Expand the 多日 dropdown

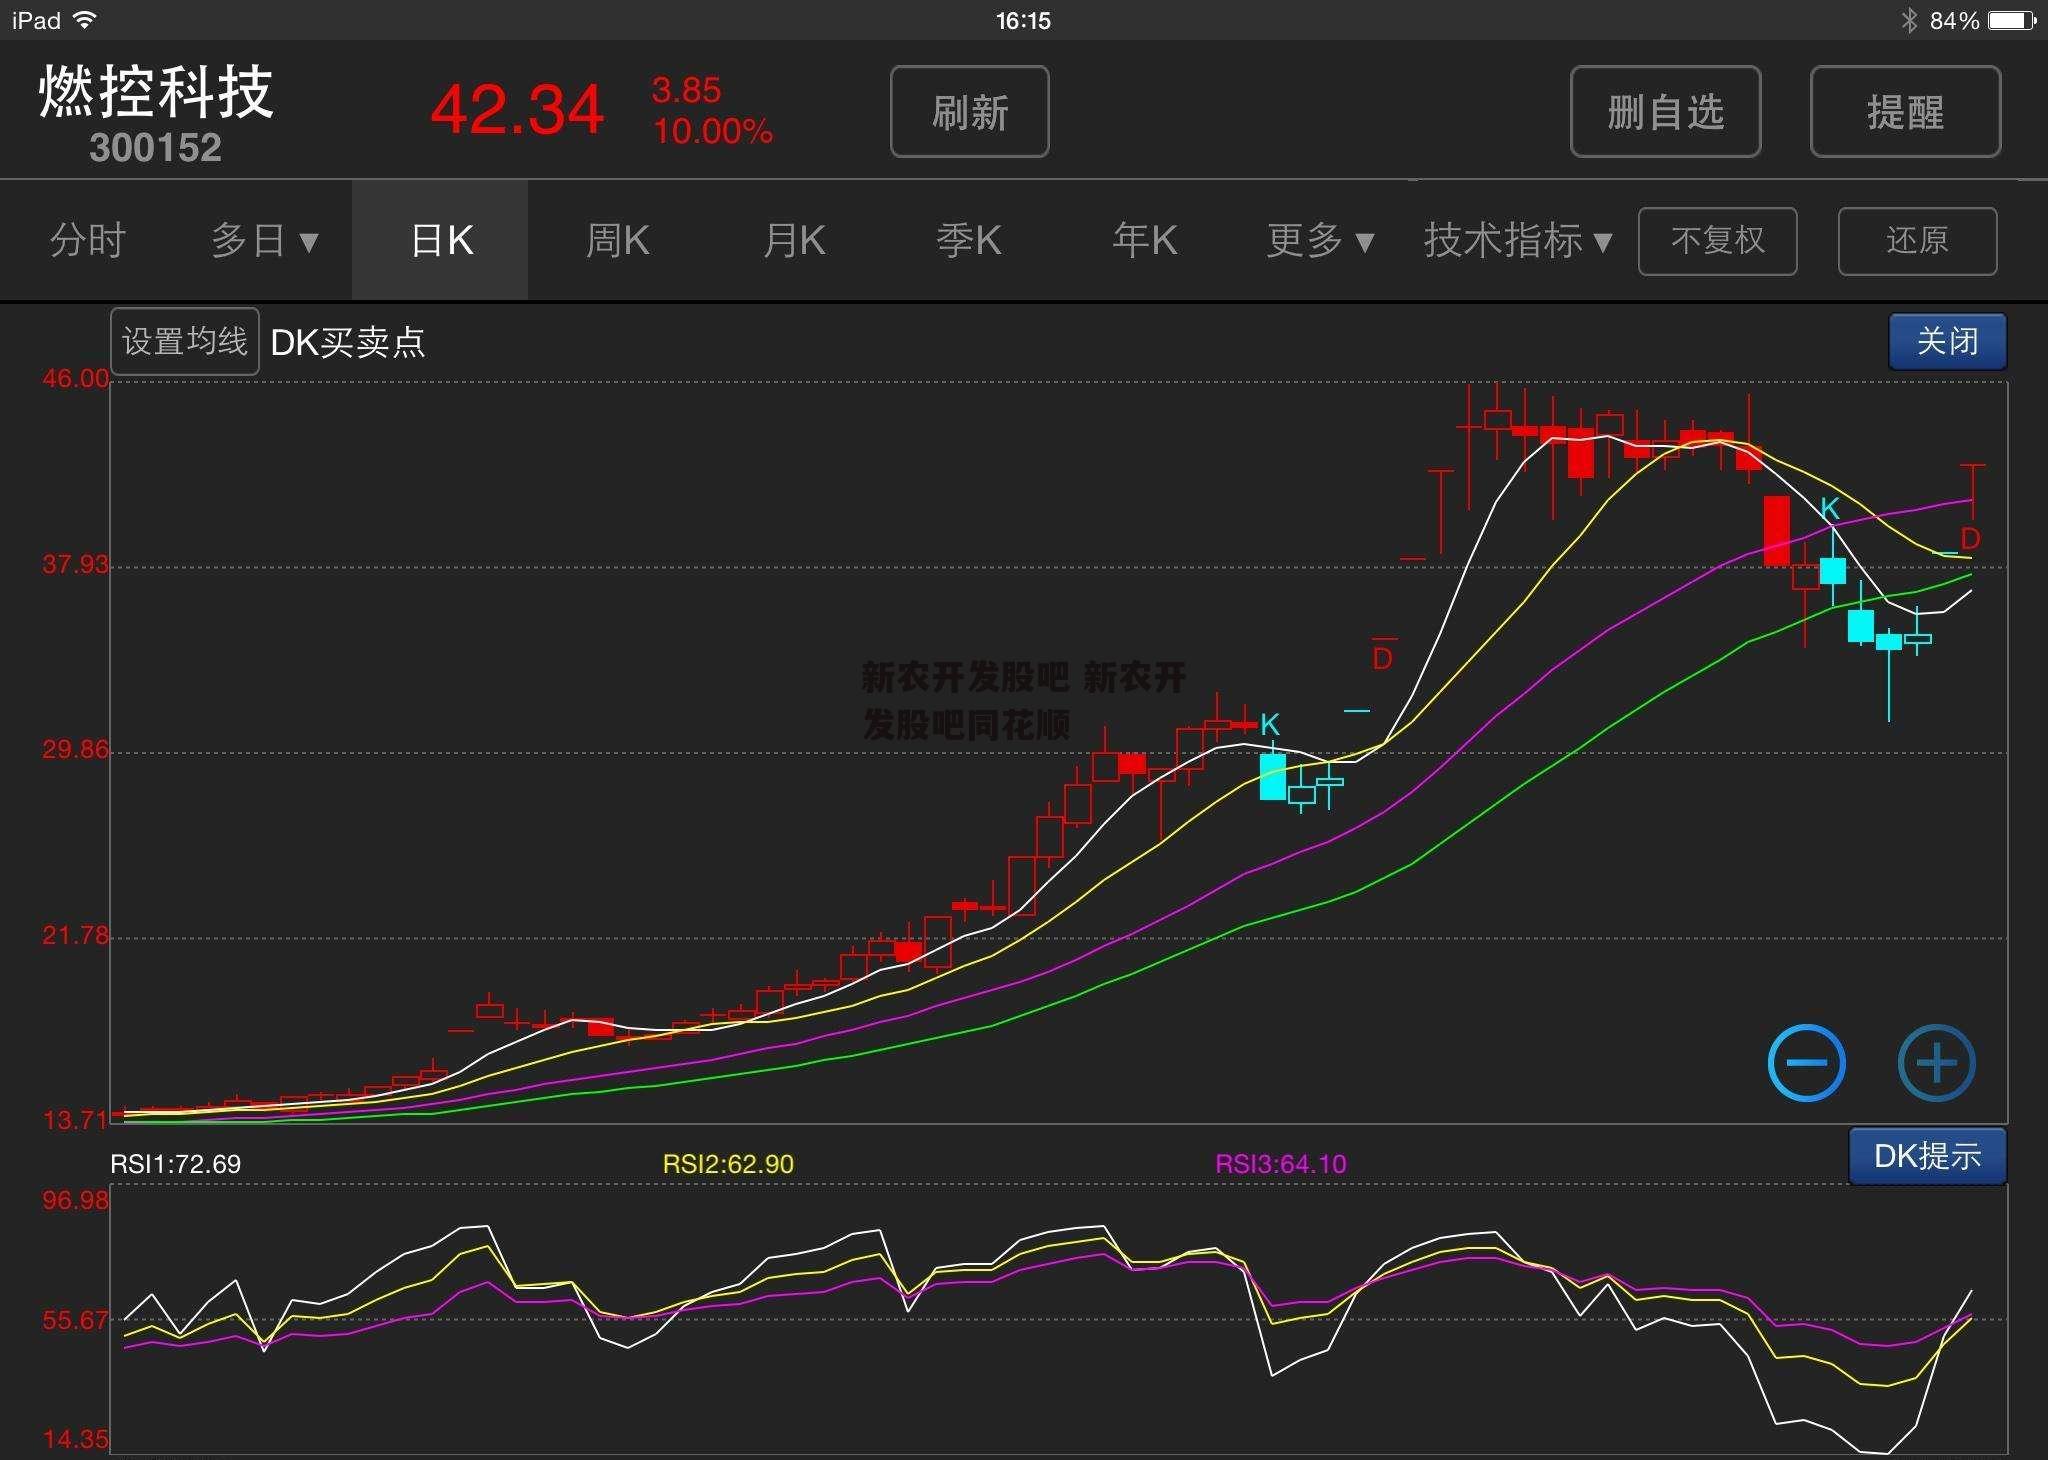tap(265, 240)
